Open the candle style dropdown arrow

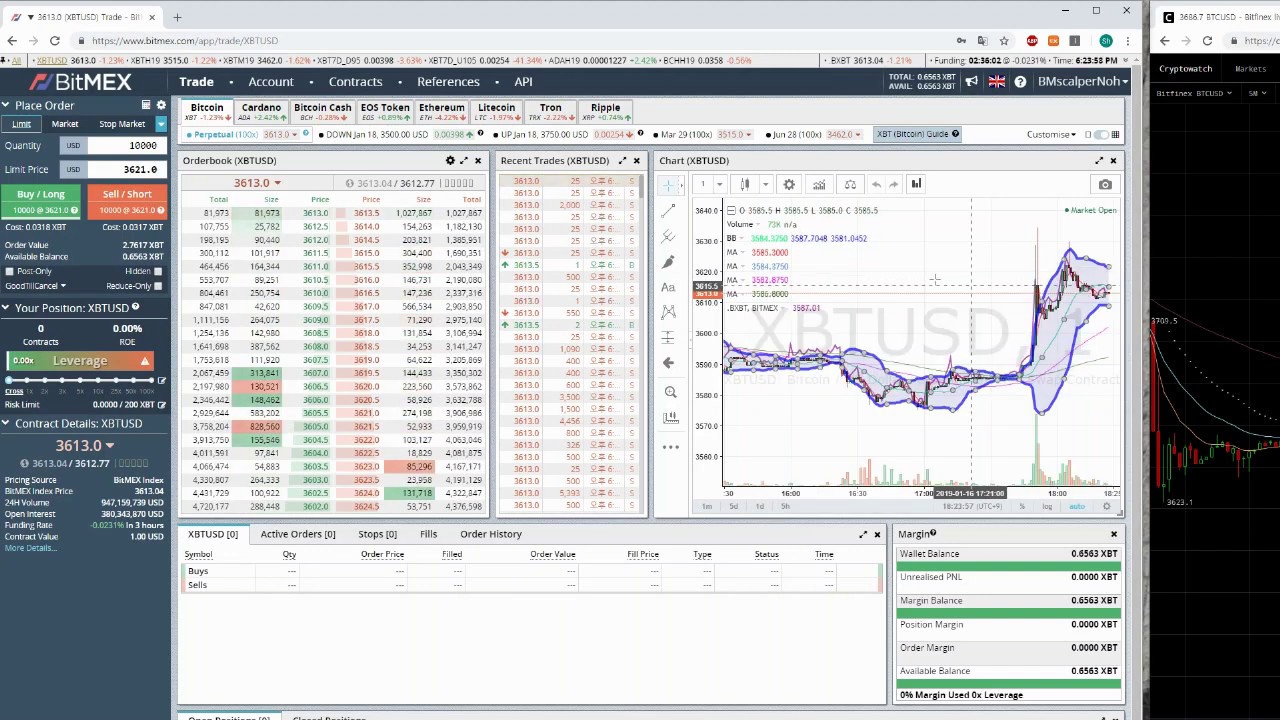pos(765,184)
